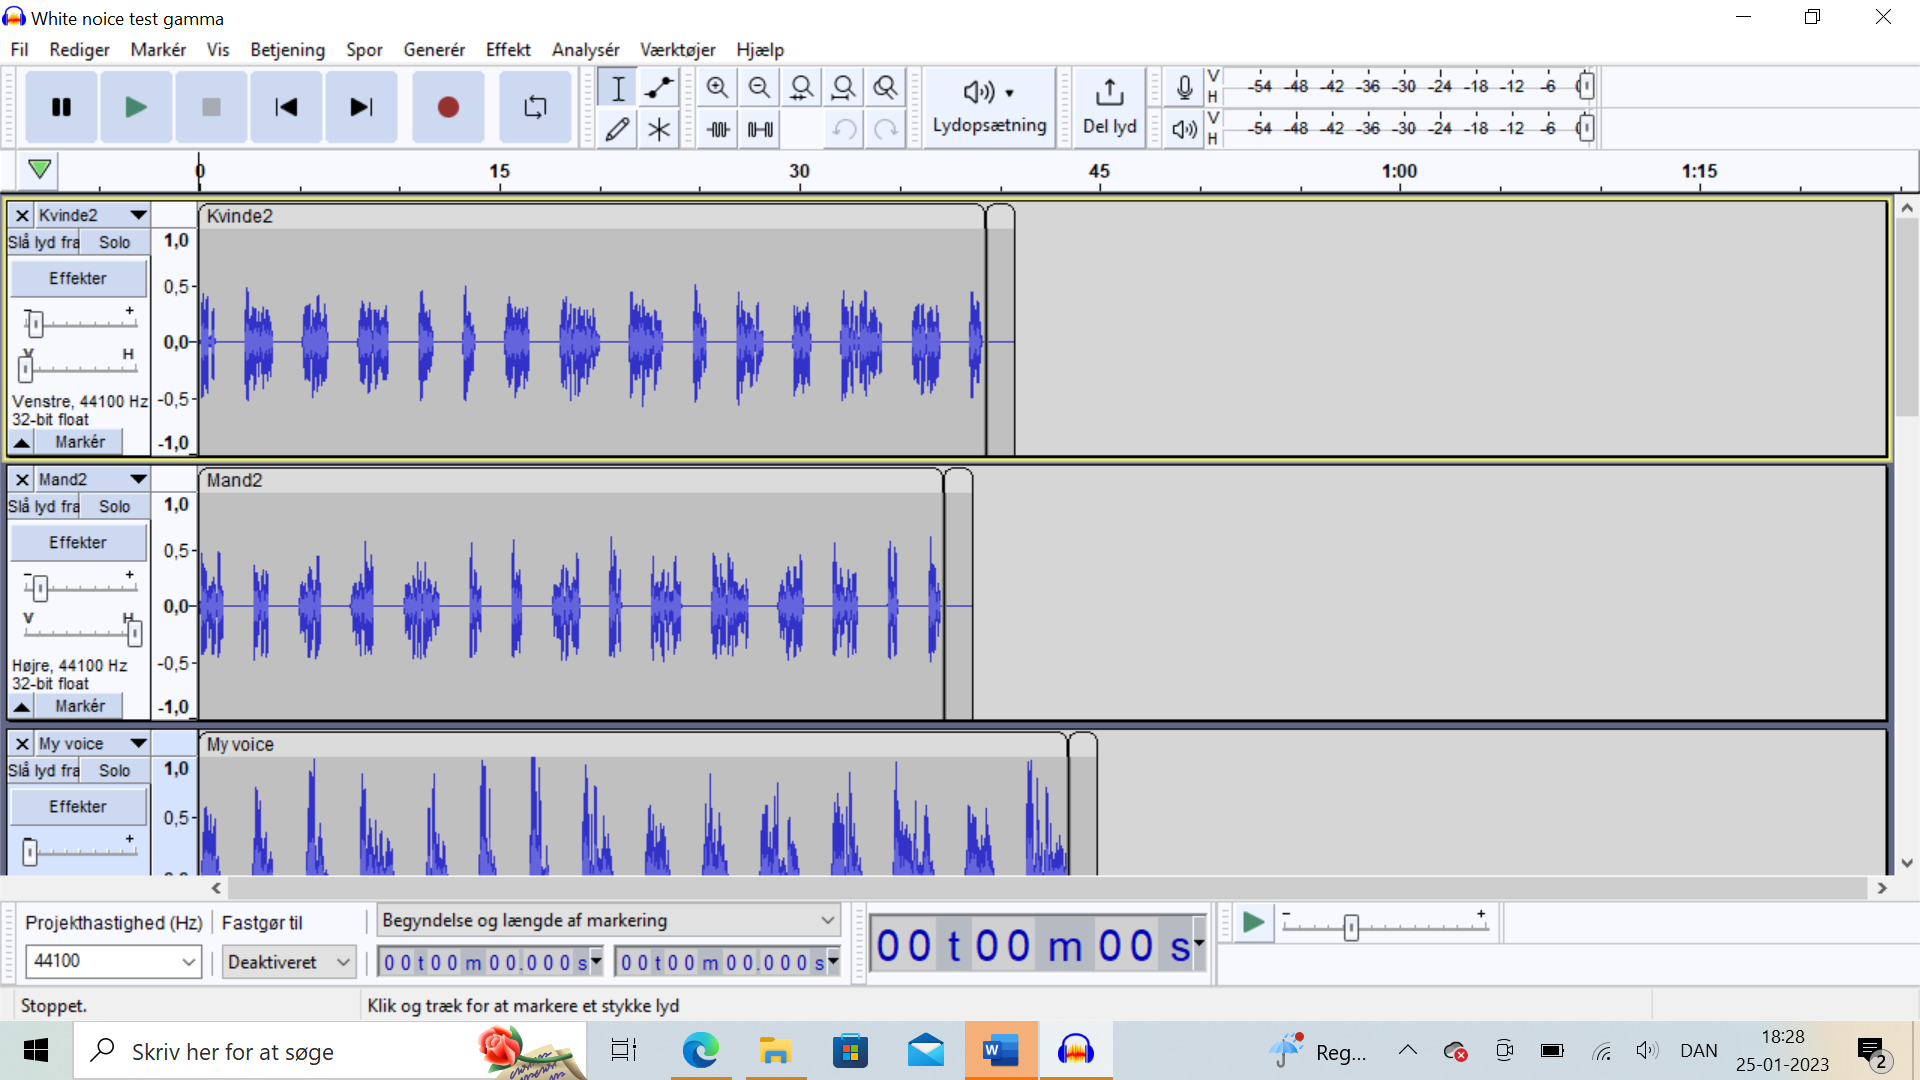Open the Effekt menu
Viewport: 1920px width, 1080px height.
click(508, 50)
